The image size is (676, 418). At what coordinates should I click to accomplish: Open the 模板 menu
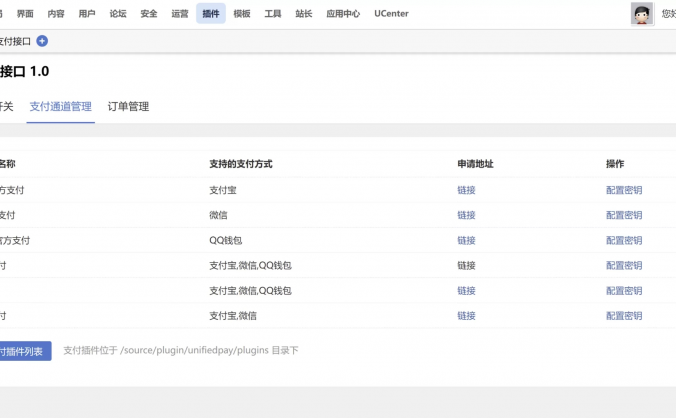[242, 14]
